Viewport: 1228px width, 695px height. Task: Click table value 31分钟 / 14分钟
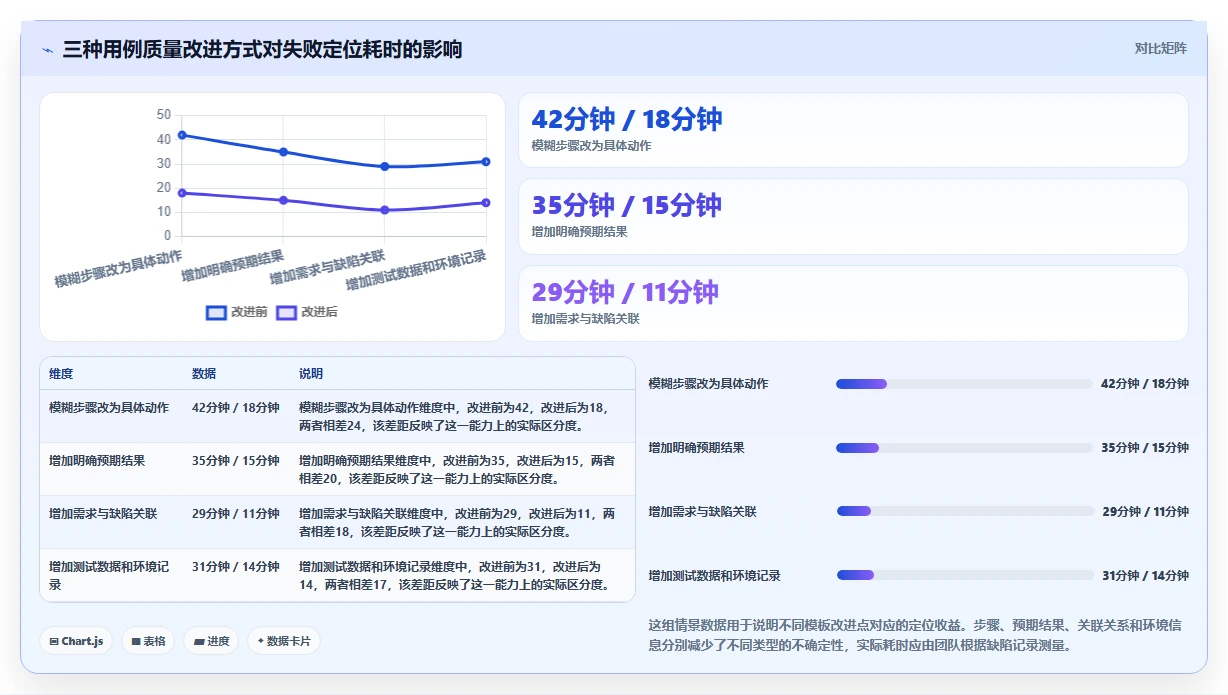tap(236, 567)
